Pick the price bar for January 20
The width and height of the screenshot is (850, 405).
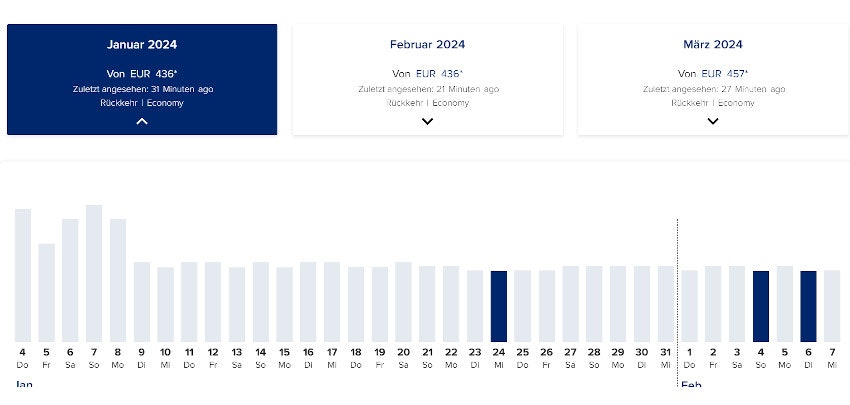[x=403, y=302]
